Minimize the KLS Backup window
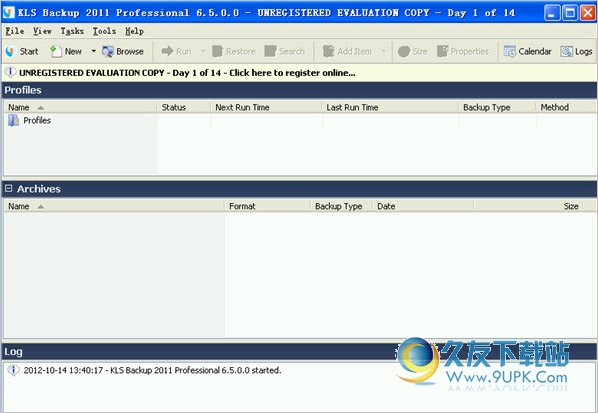598x413 pixels. (x=551, y=13)
